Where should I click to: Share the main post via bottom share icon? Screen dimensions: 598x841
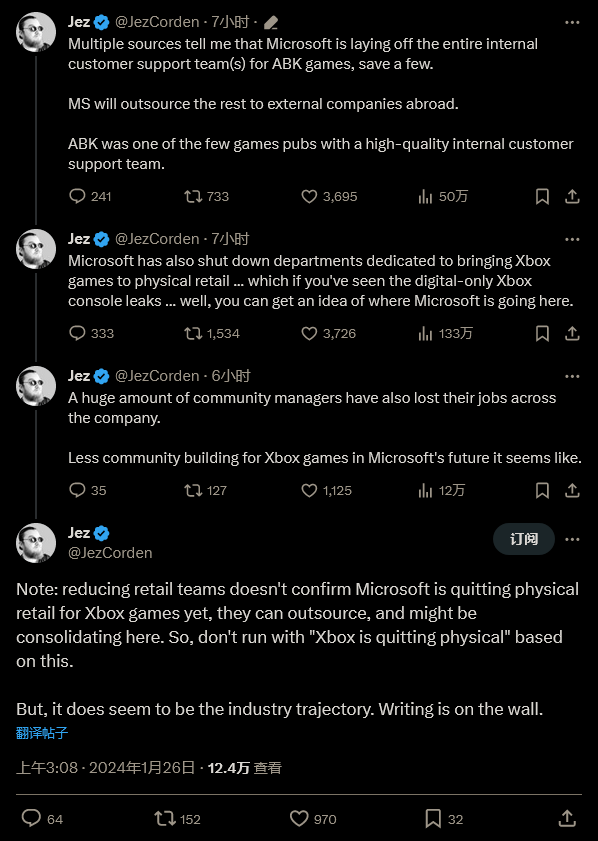[567, 818]
